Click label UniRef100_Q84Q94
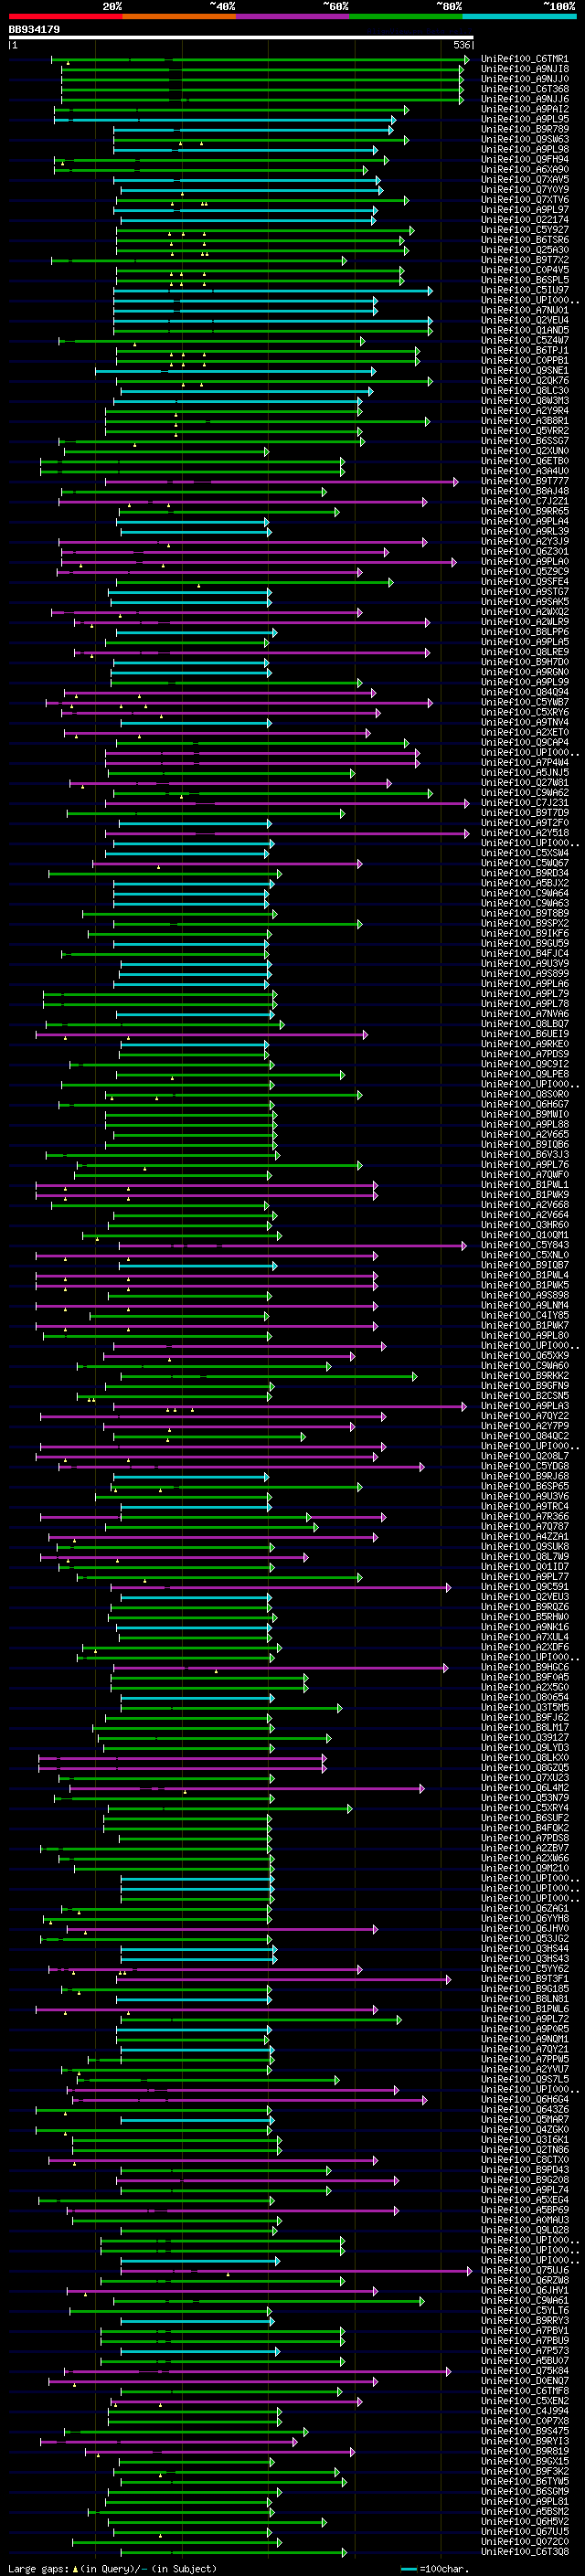The image size is (585, 2576). (x=525, y=692)
